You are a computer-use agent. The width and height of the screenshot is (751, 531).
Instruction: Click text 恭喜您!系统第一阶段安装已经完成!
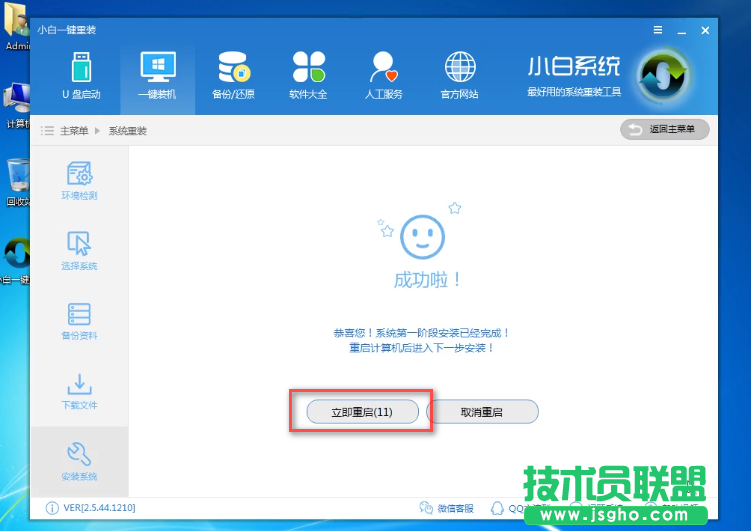point(421,333)
